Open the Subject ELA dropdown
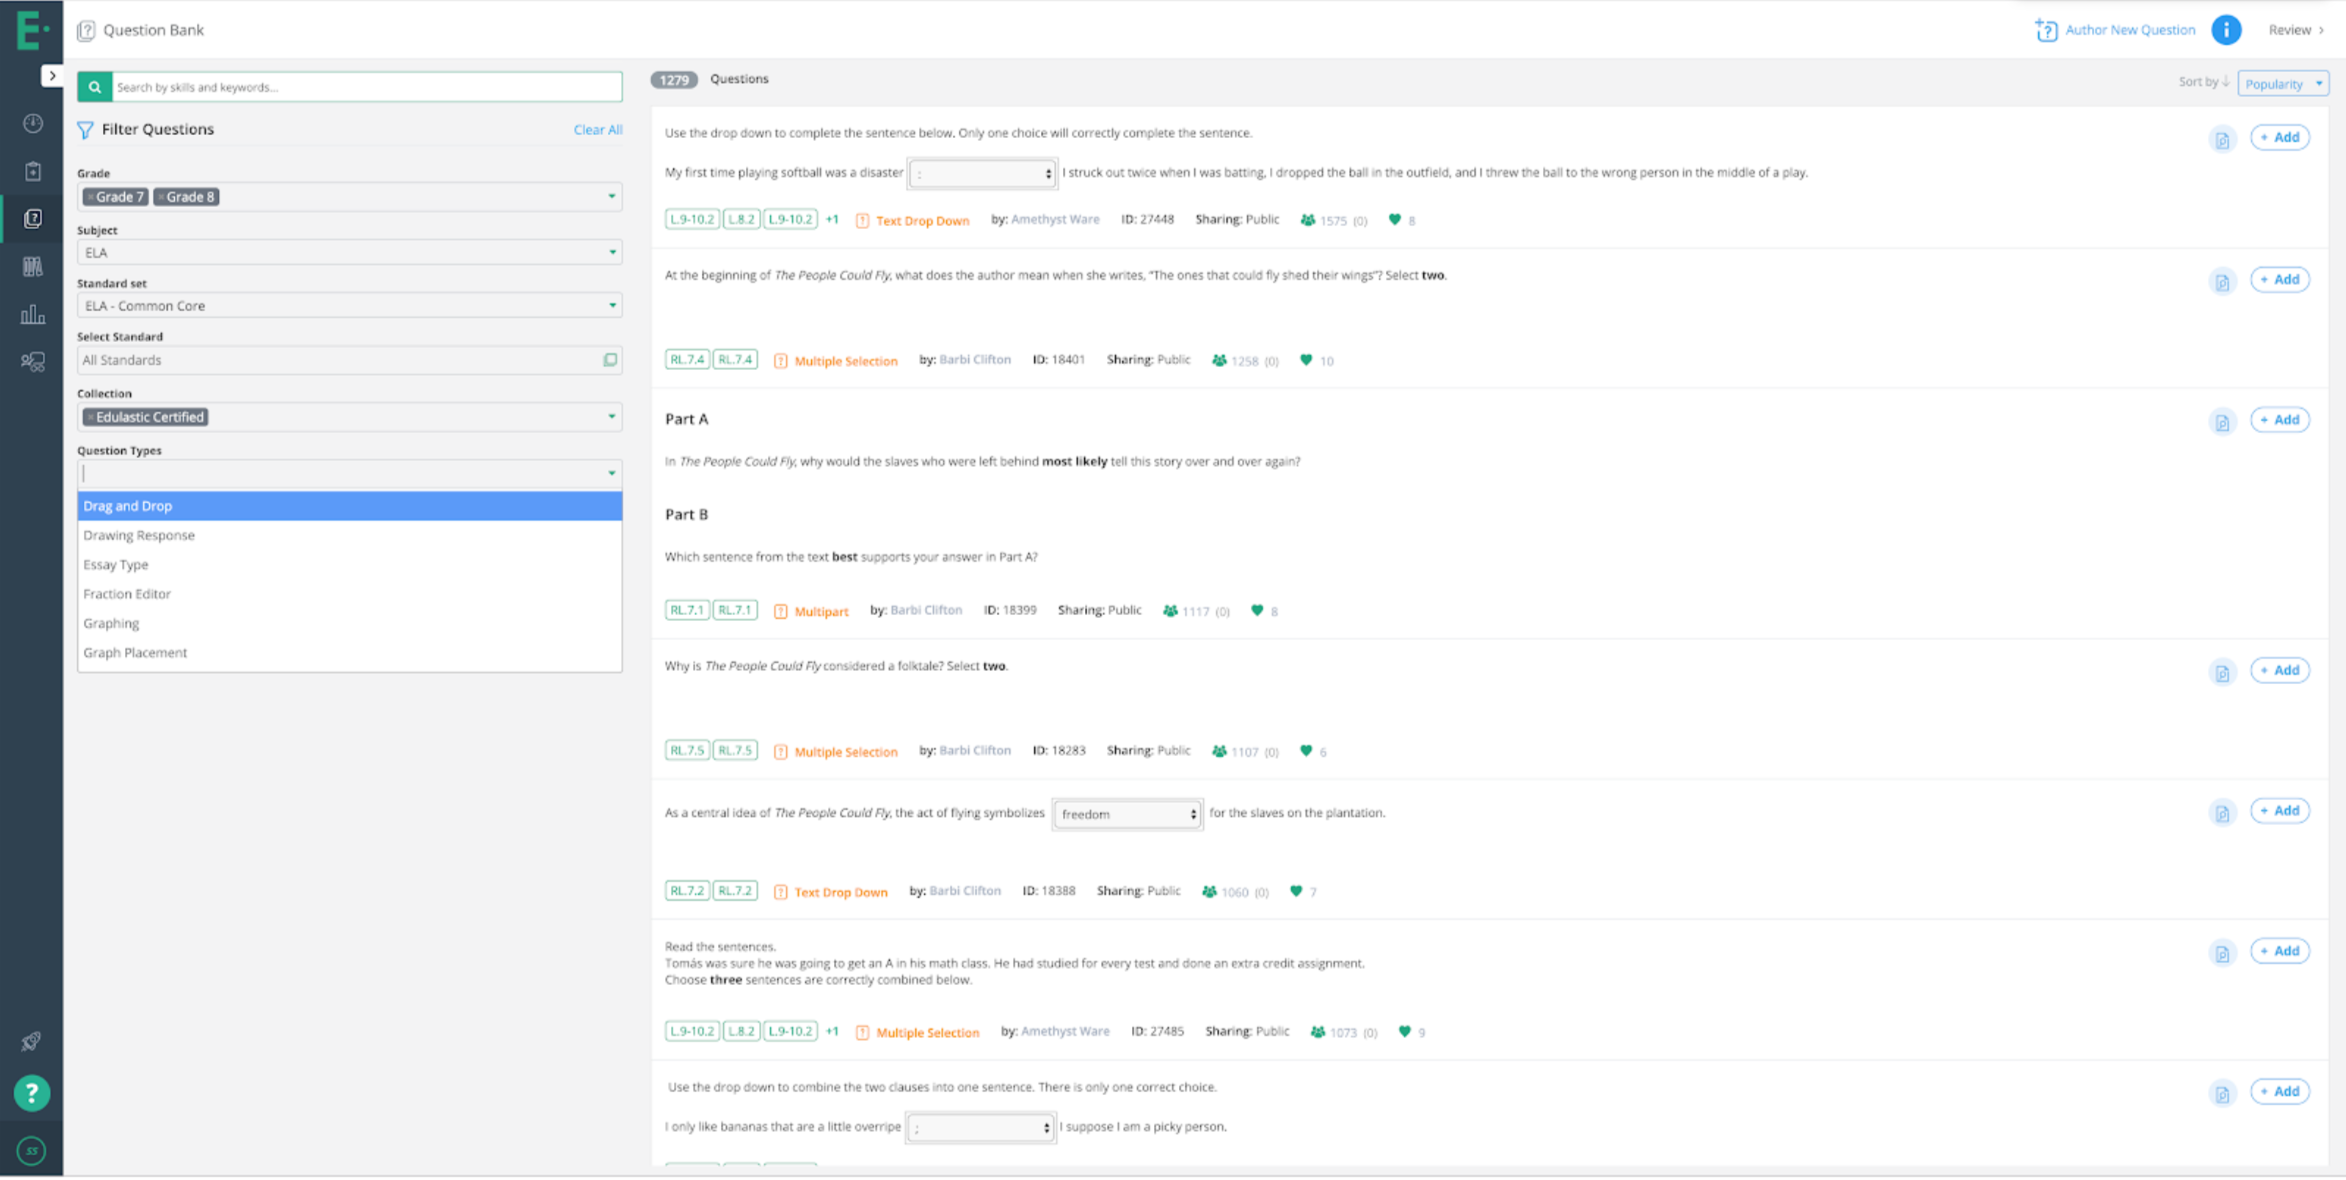The image size is (2346, 1180). [349, 252]
